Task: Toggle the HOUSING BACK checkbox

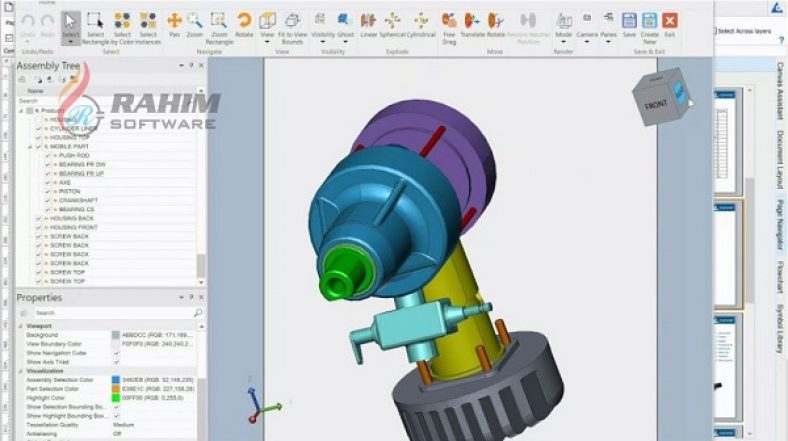Action: point(39,218)
